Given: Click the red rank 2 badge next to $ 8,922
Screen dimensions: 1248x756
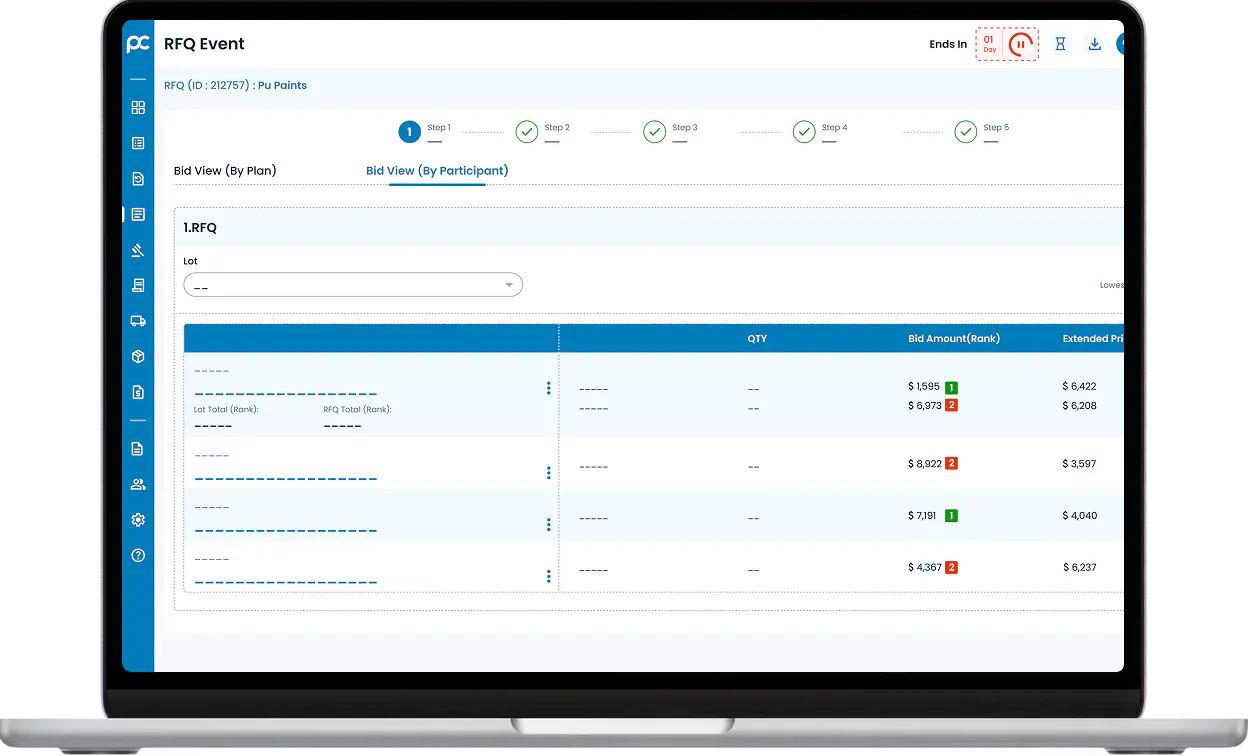Looking at the screenshot, I should [952, 464].
